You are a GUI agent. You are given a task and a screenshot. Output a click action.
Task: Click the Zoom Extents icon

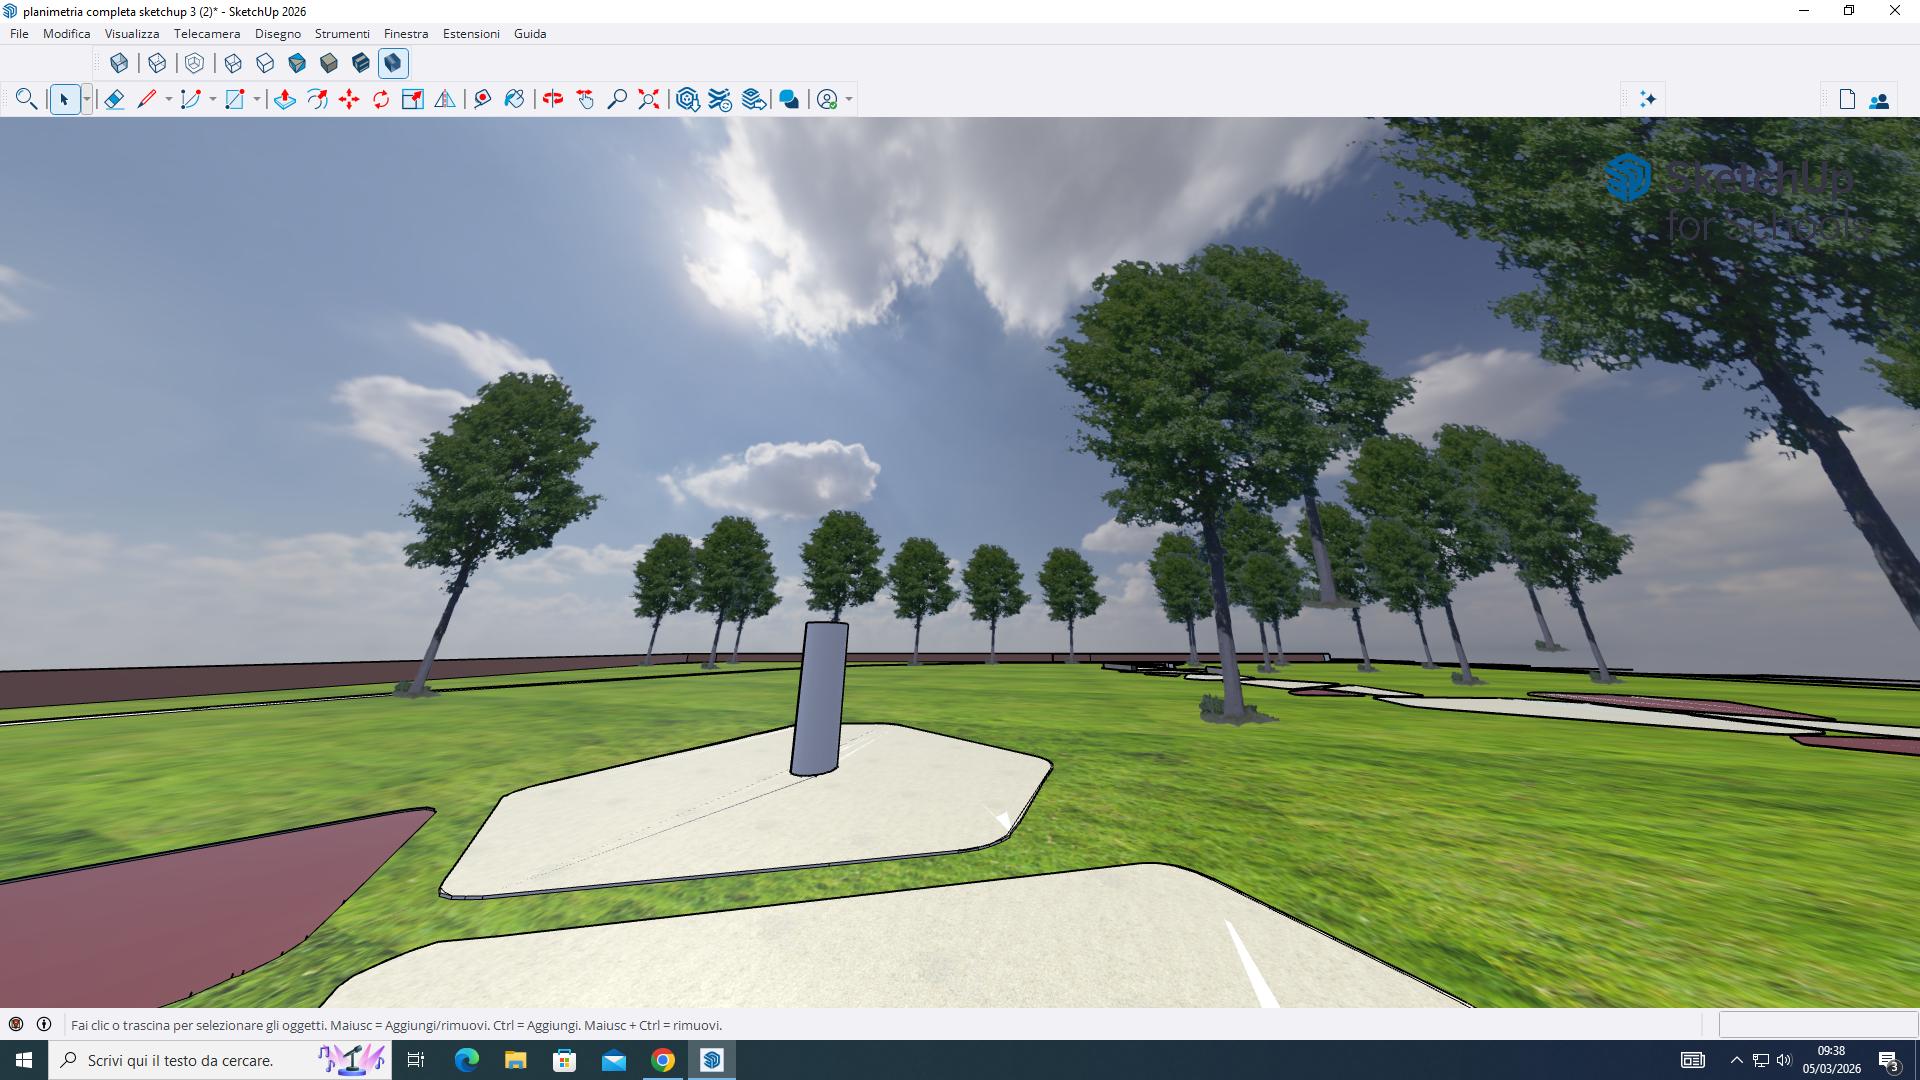649,99
